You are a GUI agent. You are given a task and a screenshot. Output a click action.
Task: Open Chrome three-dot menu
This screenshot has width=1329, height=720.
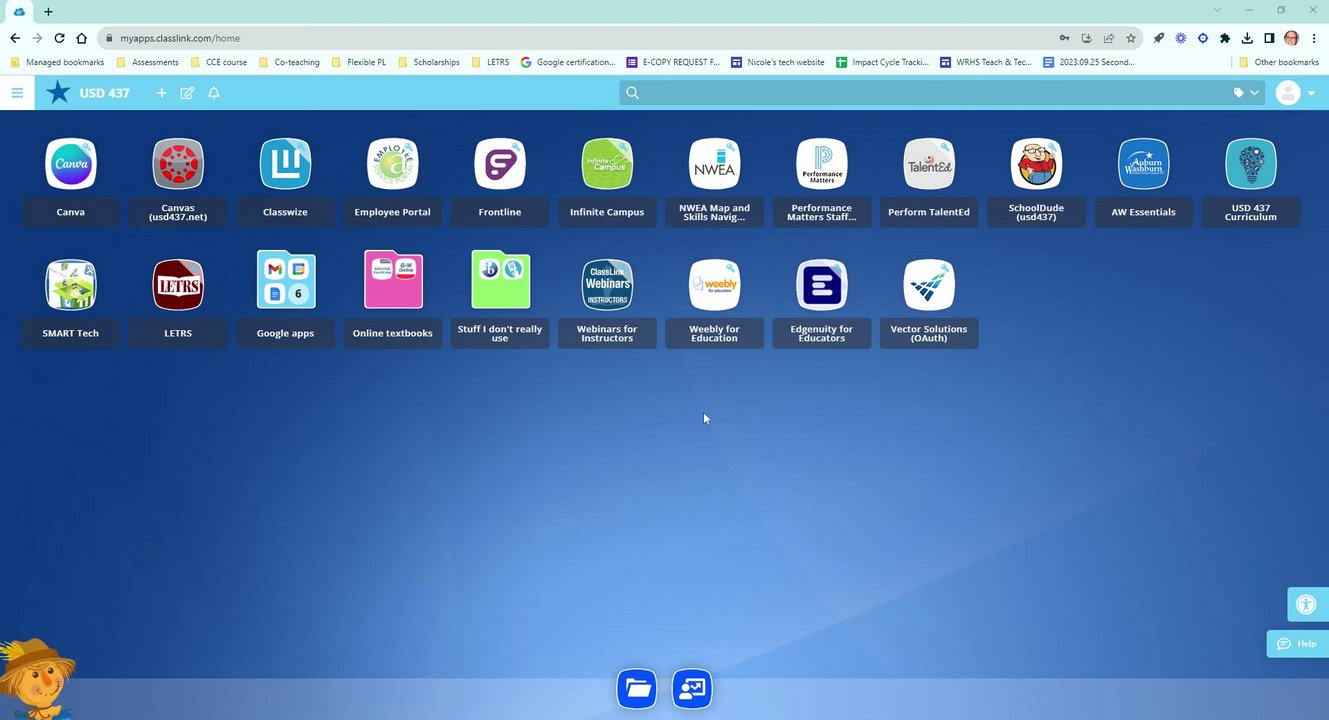1313,38
